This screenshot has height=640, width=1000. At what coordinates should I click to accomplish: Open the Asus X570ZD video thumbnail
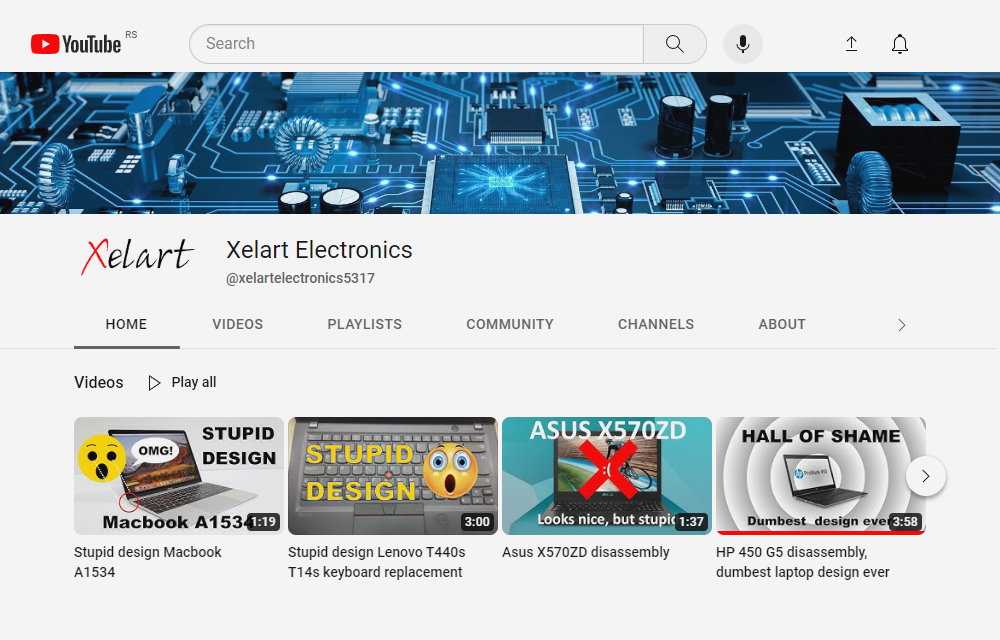(607, 476)
